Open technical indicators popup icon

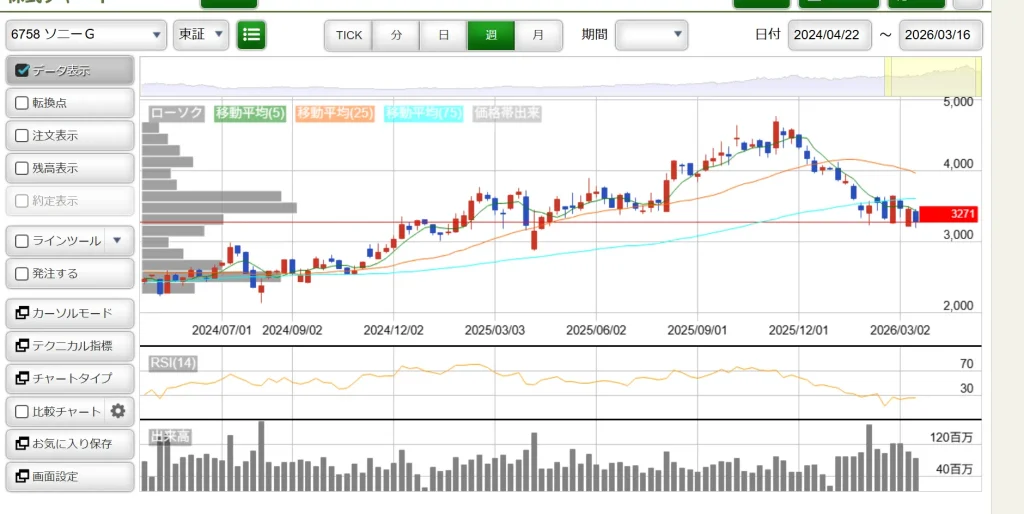[x=23, y=346]
